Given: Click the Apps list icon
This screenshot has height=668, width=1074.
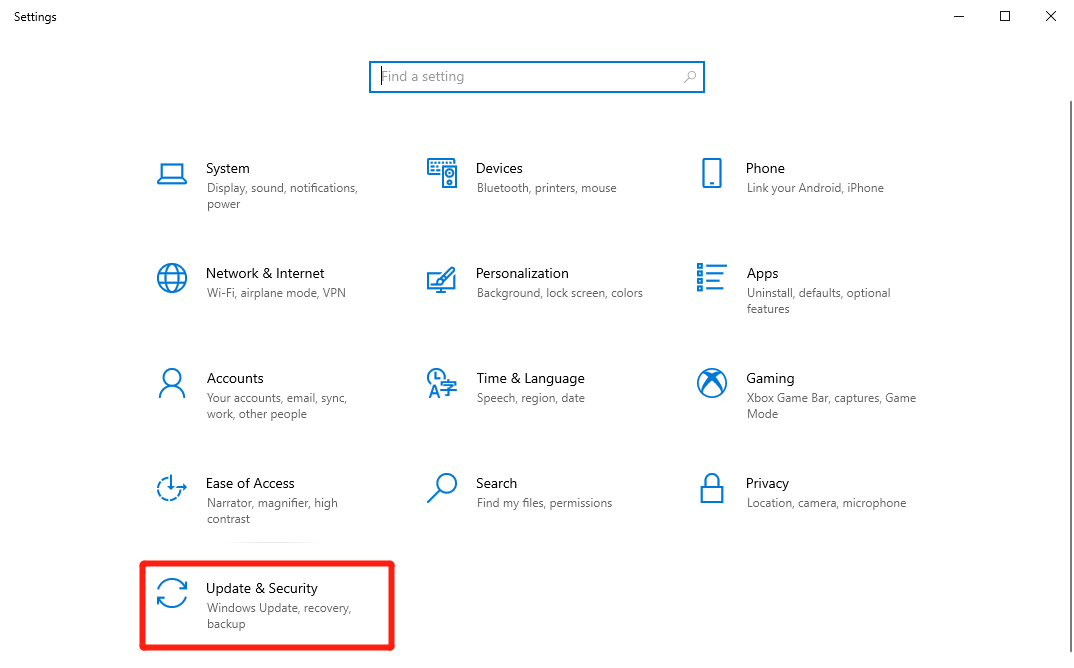Looking at the screenshot, I should pos(711,277).
